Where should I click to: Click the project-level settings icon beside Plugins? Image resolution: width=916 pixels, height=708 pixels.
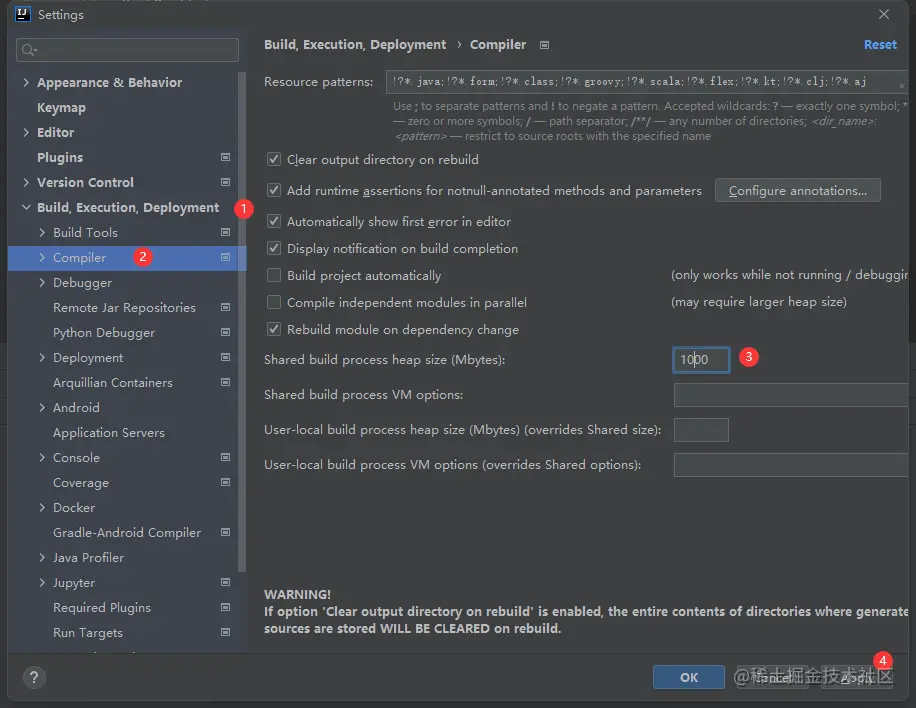(x=225, y=157)
